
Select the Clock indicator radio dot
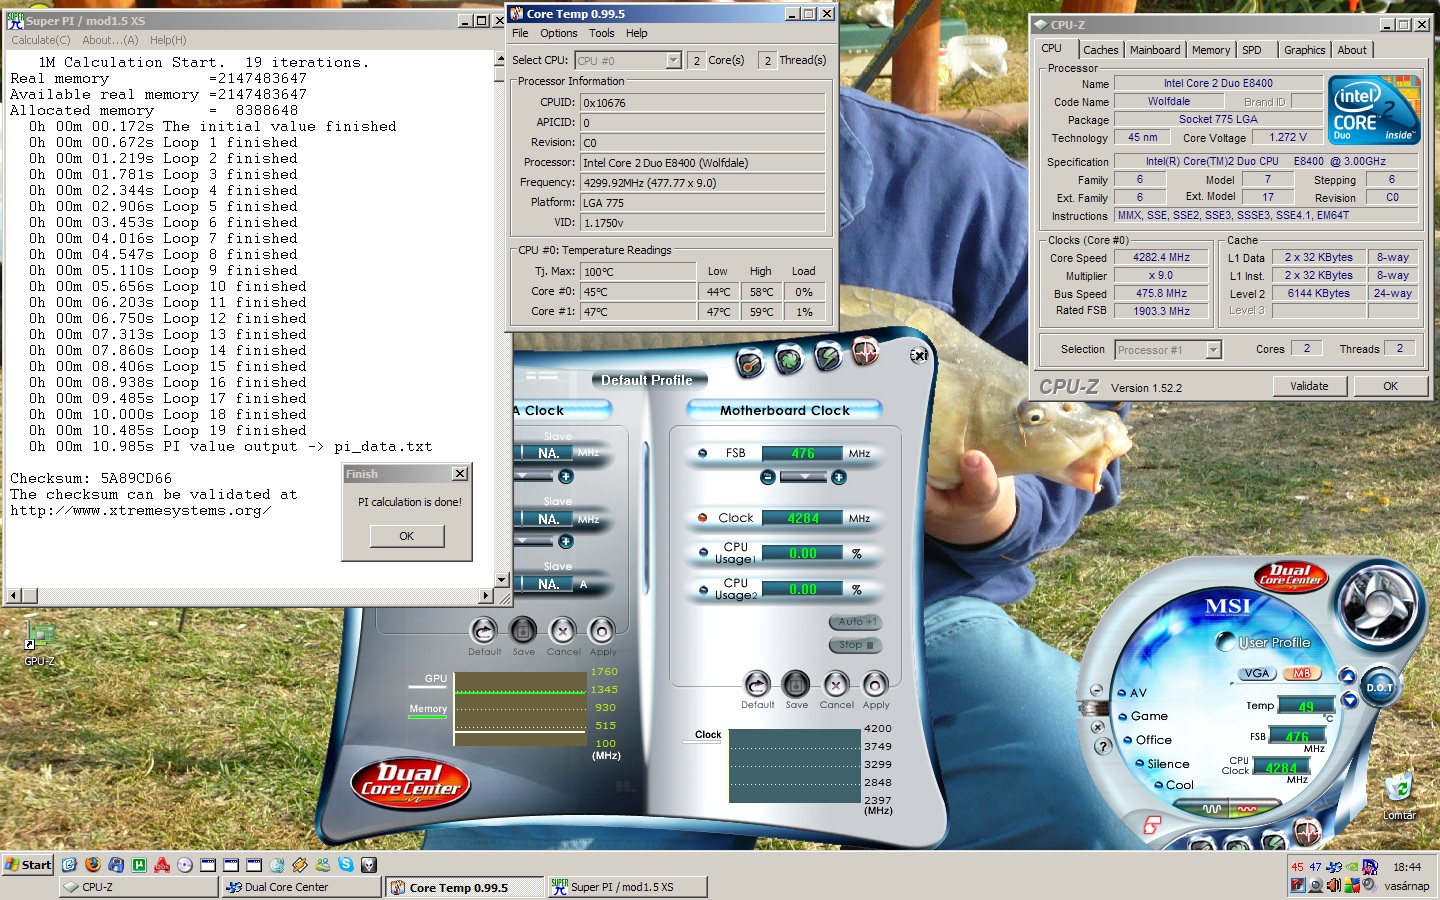click(x=703, y=518)
